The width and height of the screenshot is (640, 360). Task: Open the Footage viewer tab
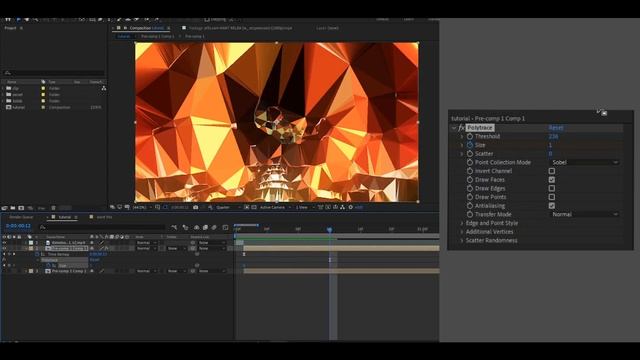240,28
